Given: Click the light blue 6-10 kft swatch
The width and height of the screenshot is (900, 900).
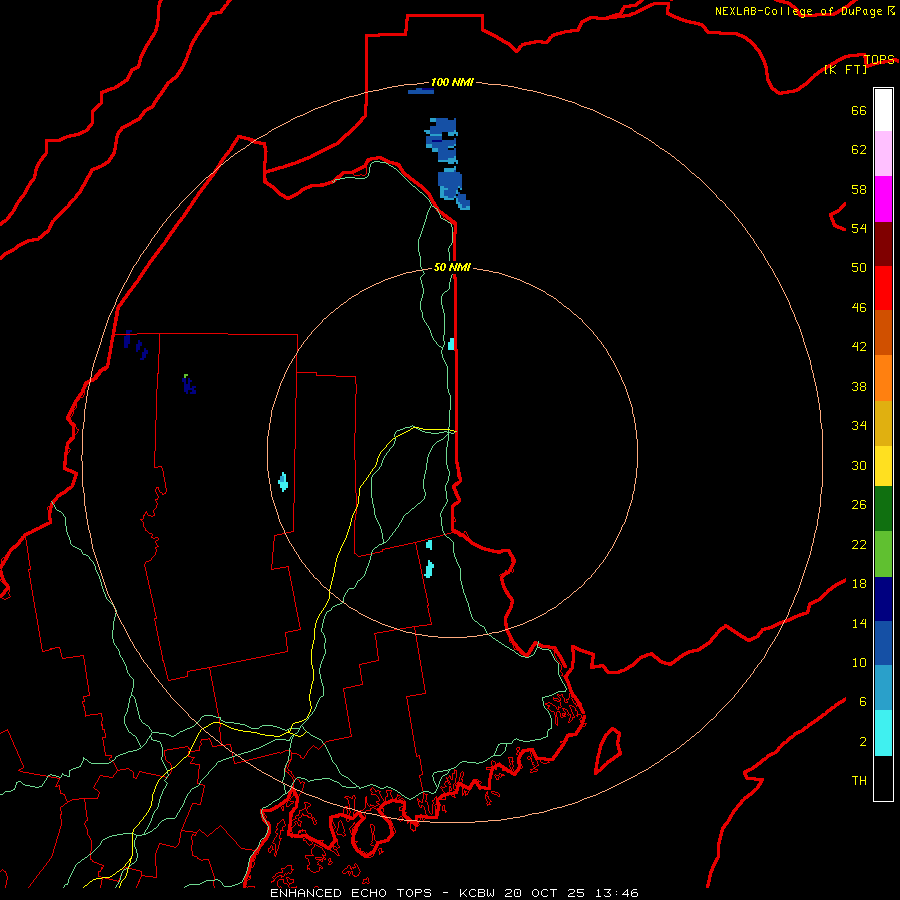Looking at the screenshot, I should click(883, 688).
